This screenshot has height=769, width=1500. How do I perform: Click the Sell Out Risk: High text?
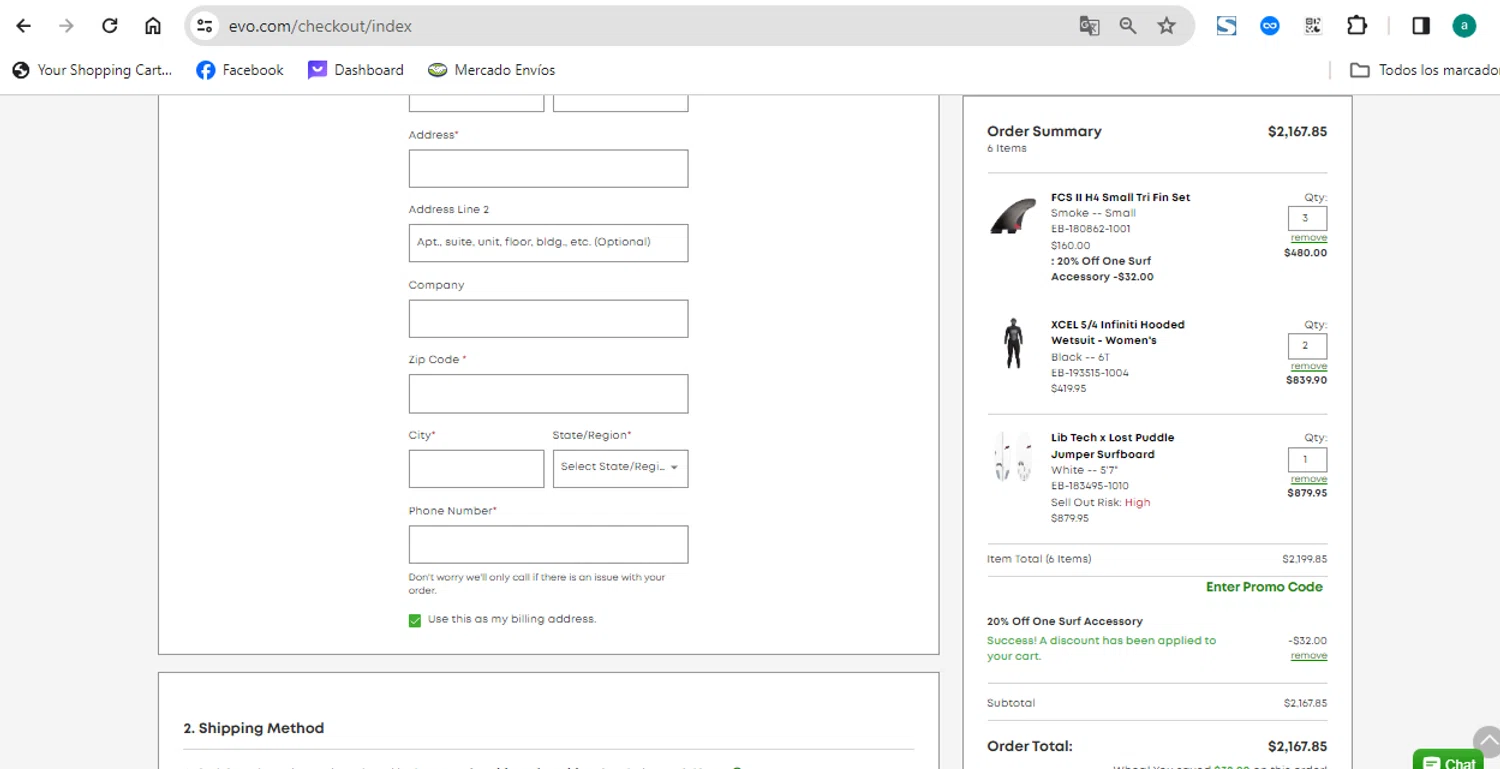(1100, 502)
